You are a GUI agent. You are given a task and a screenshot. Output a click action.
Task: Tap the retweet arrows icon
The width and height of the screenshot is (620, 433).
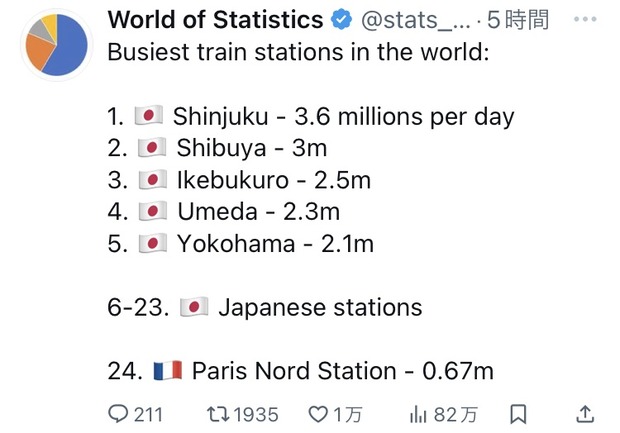coord(218,414)
